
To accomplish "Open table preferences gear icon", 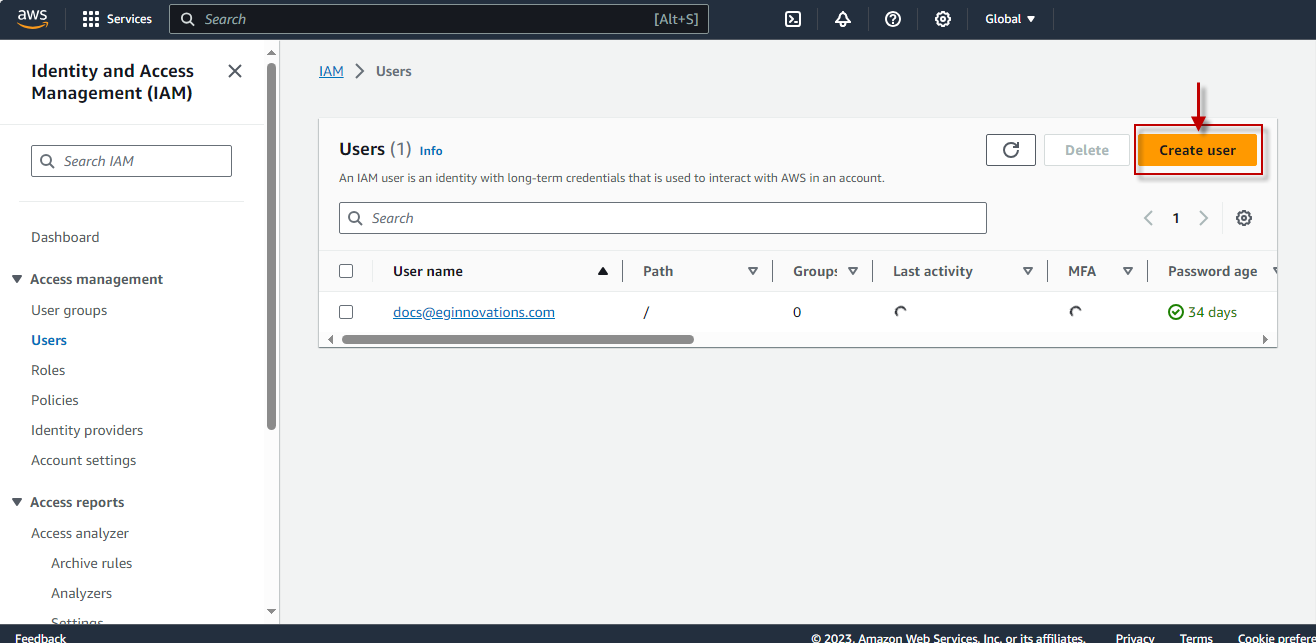I will click(1244, 218).
